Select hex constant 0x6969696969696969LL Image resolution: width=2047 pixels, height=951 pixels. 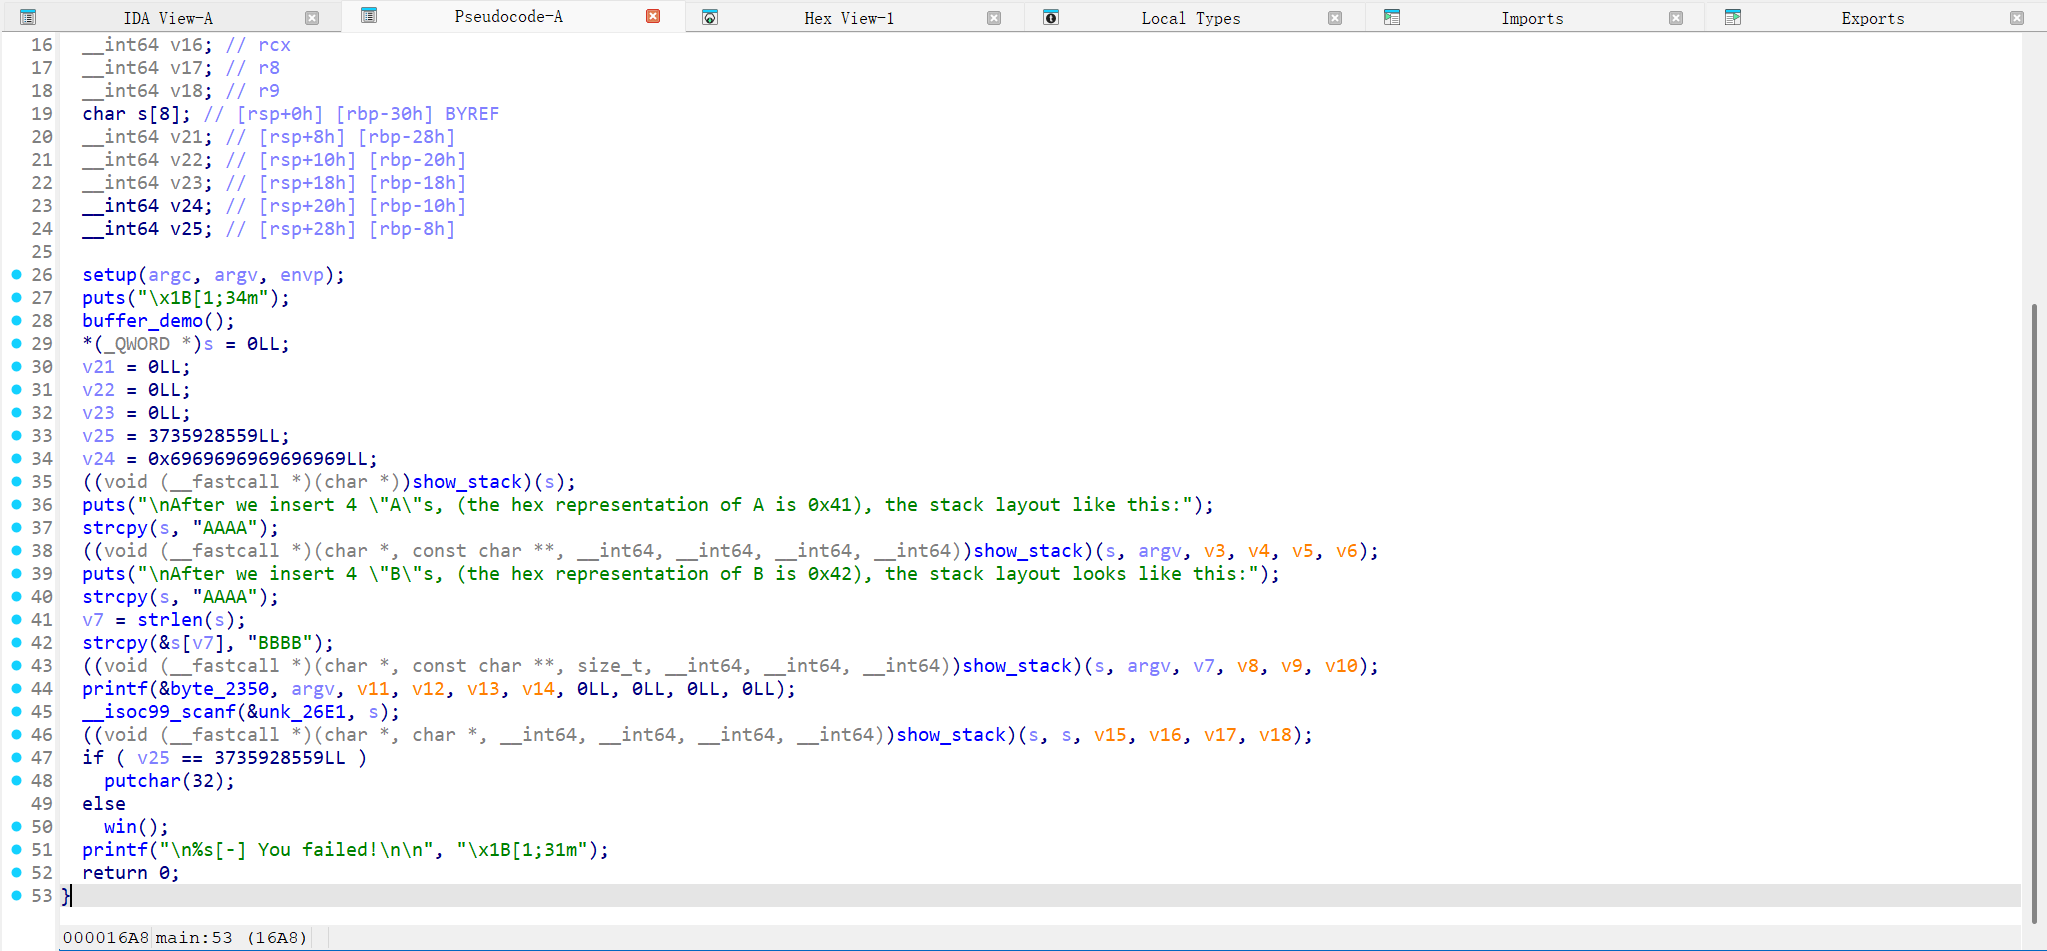[258, 459]
